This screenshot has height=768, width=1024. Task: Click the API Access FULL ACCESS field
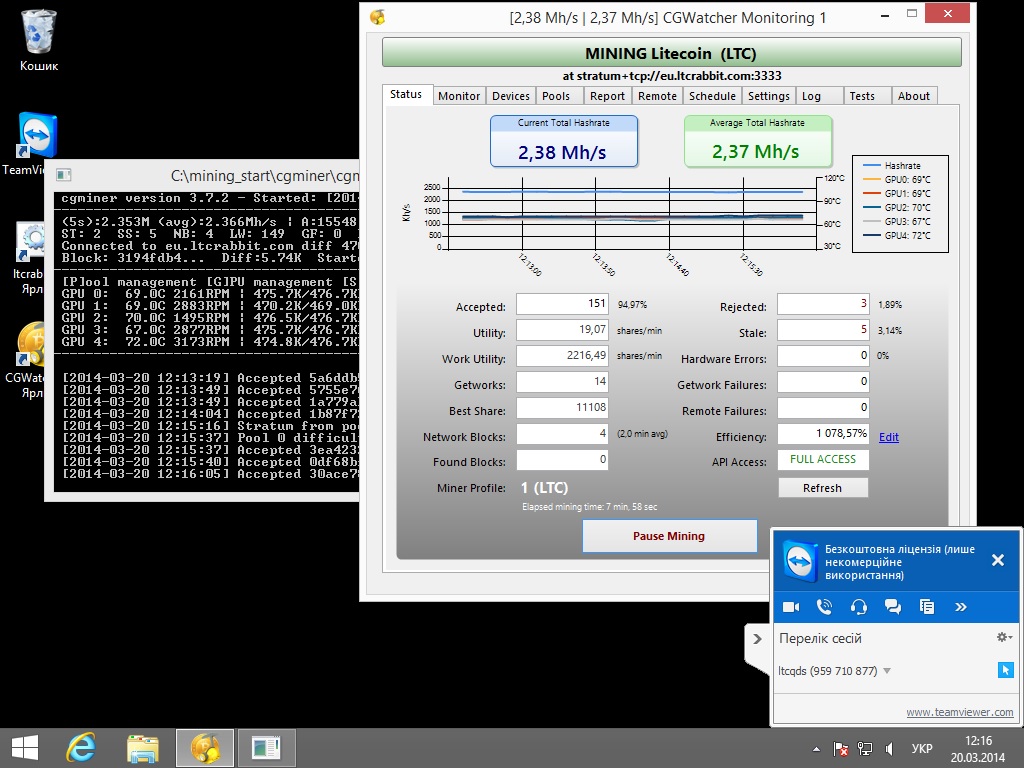[x=823, y=460]
